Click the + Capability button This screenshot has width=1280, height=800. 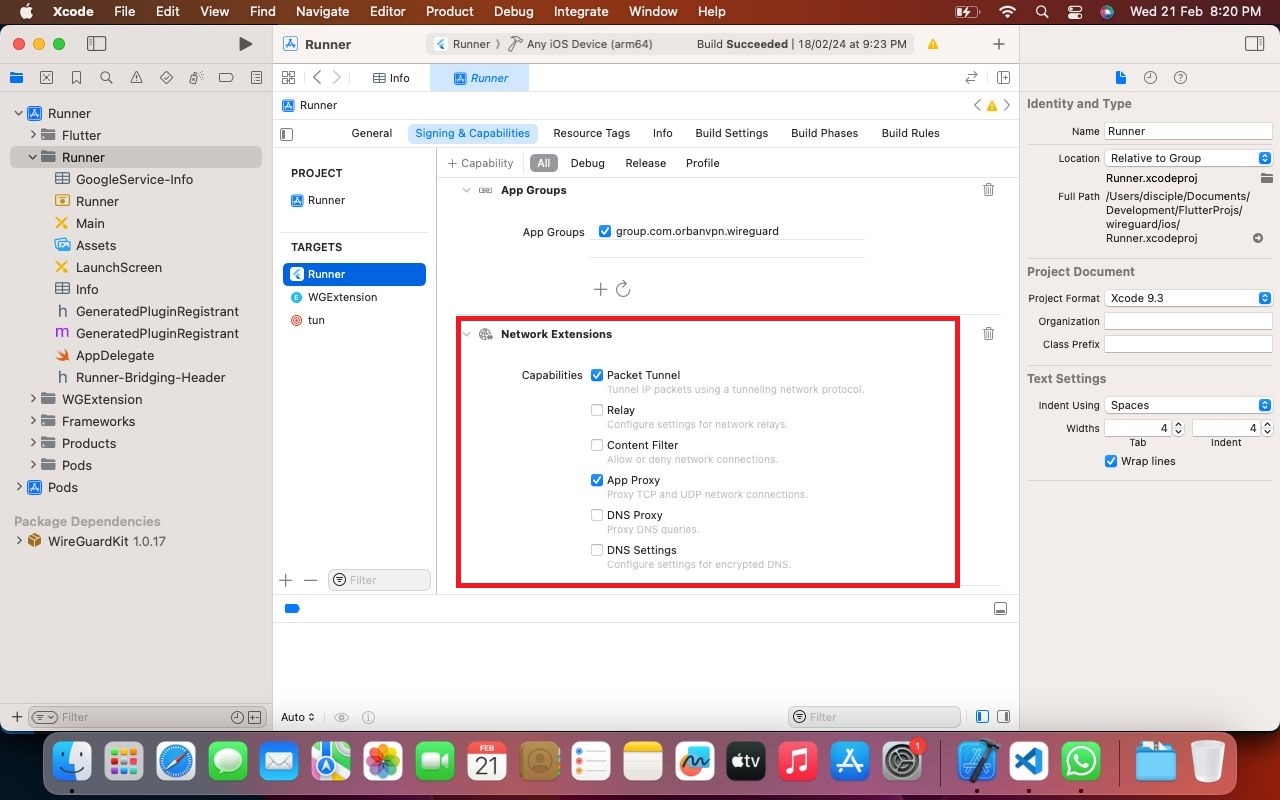[480, 163]
